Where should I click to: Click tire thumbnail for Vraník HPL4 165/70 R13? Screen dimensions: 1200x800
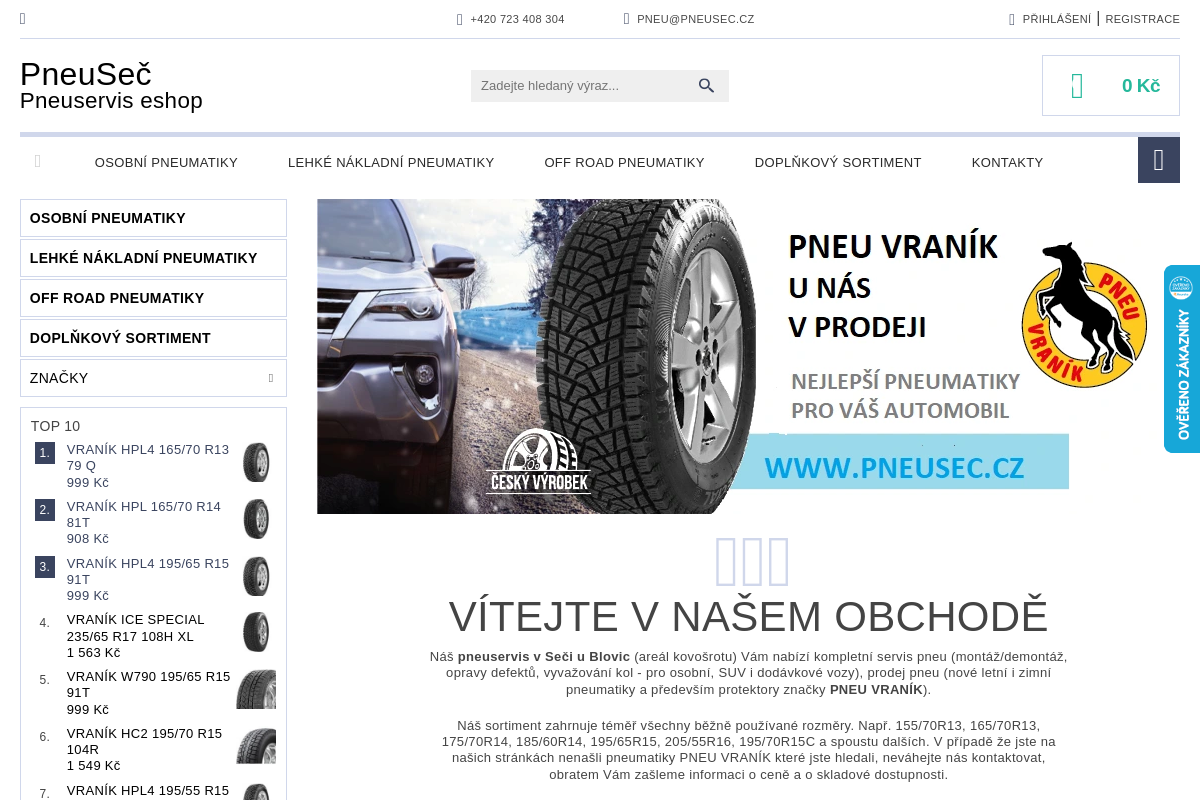pos(256,462)
